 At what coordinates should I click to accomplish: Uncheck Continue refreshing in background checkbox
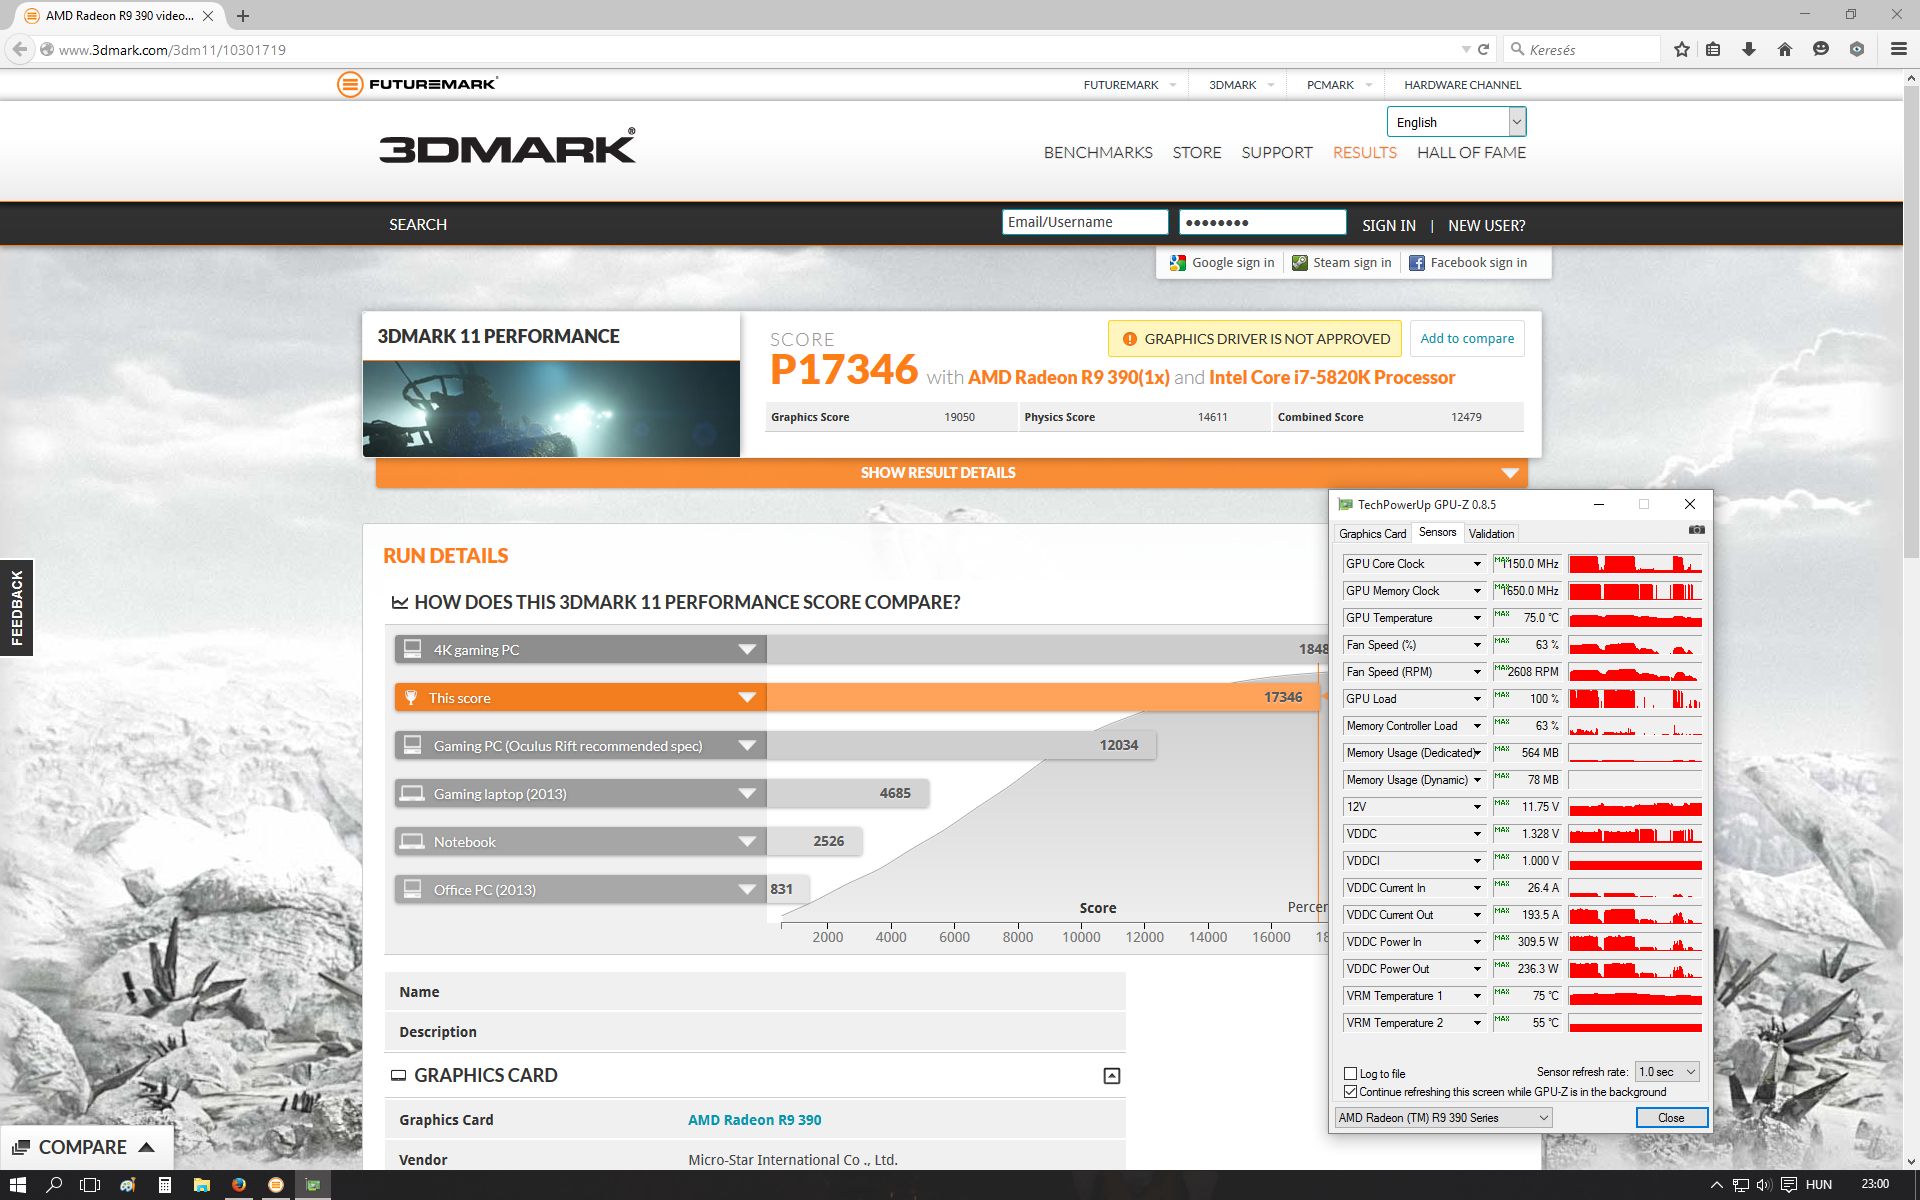point(1350,1092)
